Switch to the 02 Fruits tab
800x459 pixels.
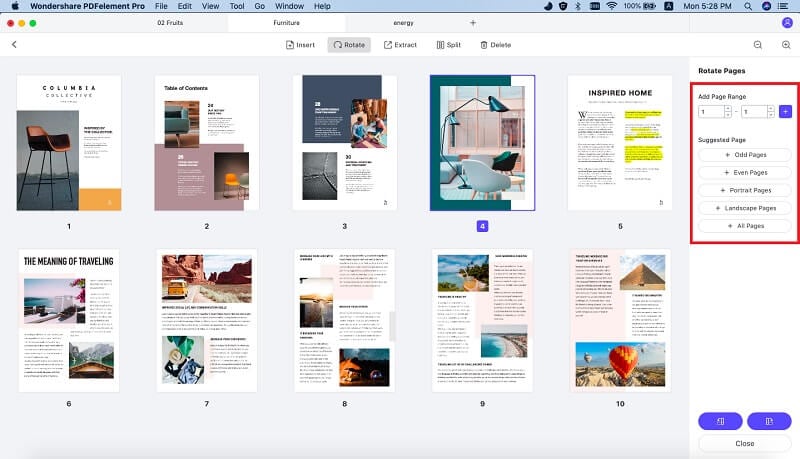click(170, 22)
